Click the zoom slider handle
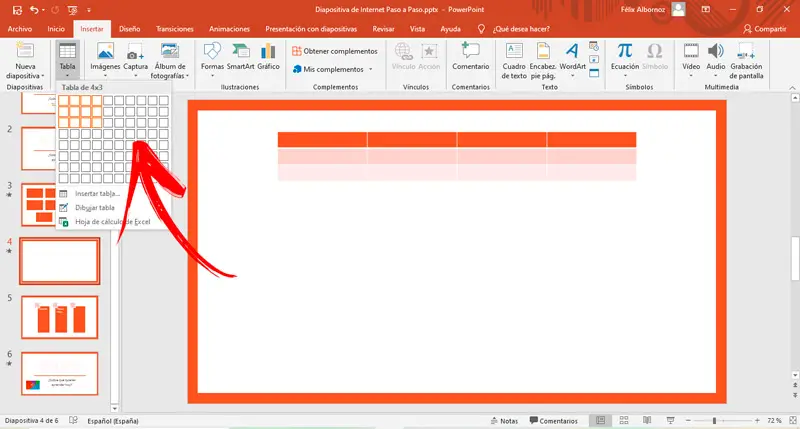This screenshot has width=800, height=429. pos(714,421)
